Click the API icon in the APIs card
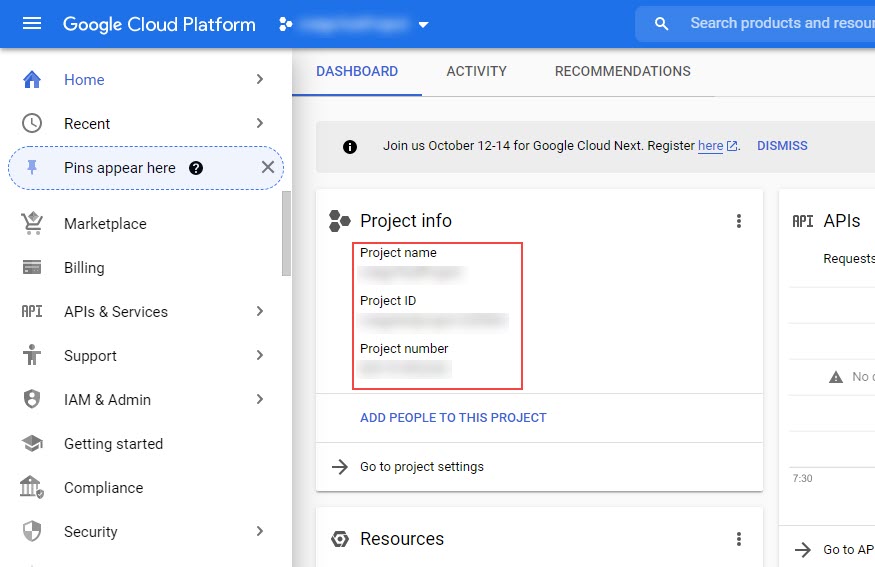875x567 pixels. [803, 222]
